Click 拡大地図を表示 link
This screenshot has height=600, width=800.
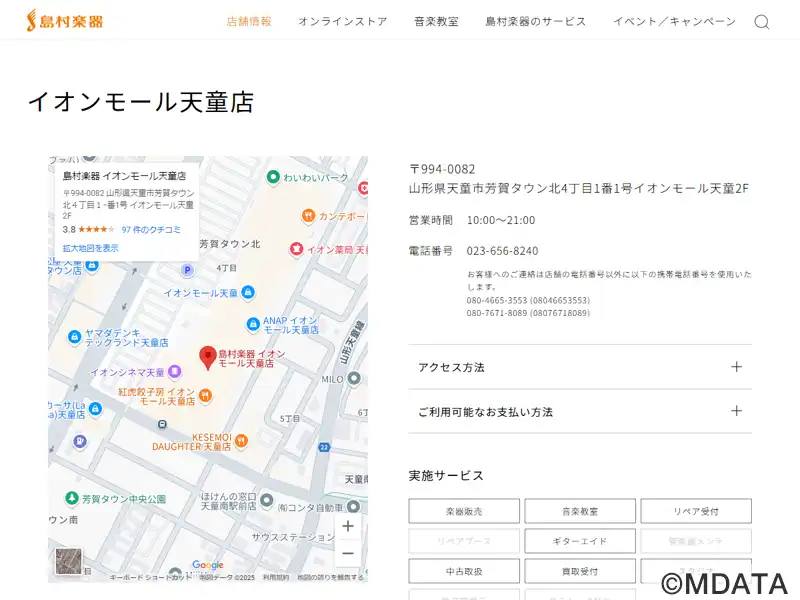tap(90, 248)
